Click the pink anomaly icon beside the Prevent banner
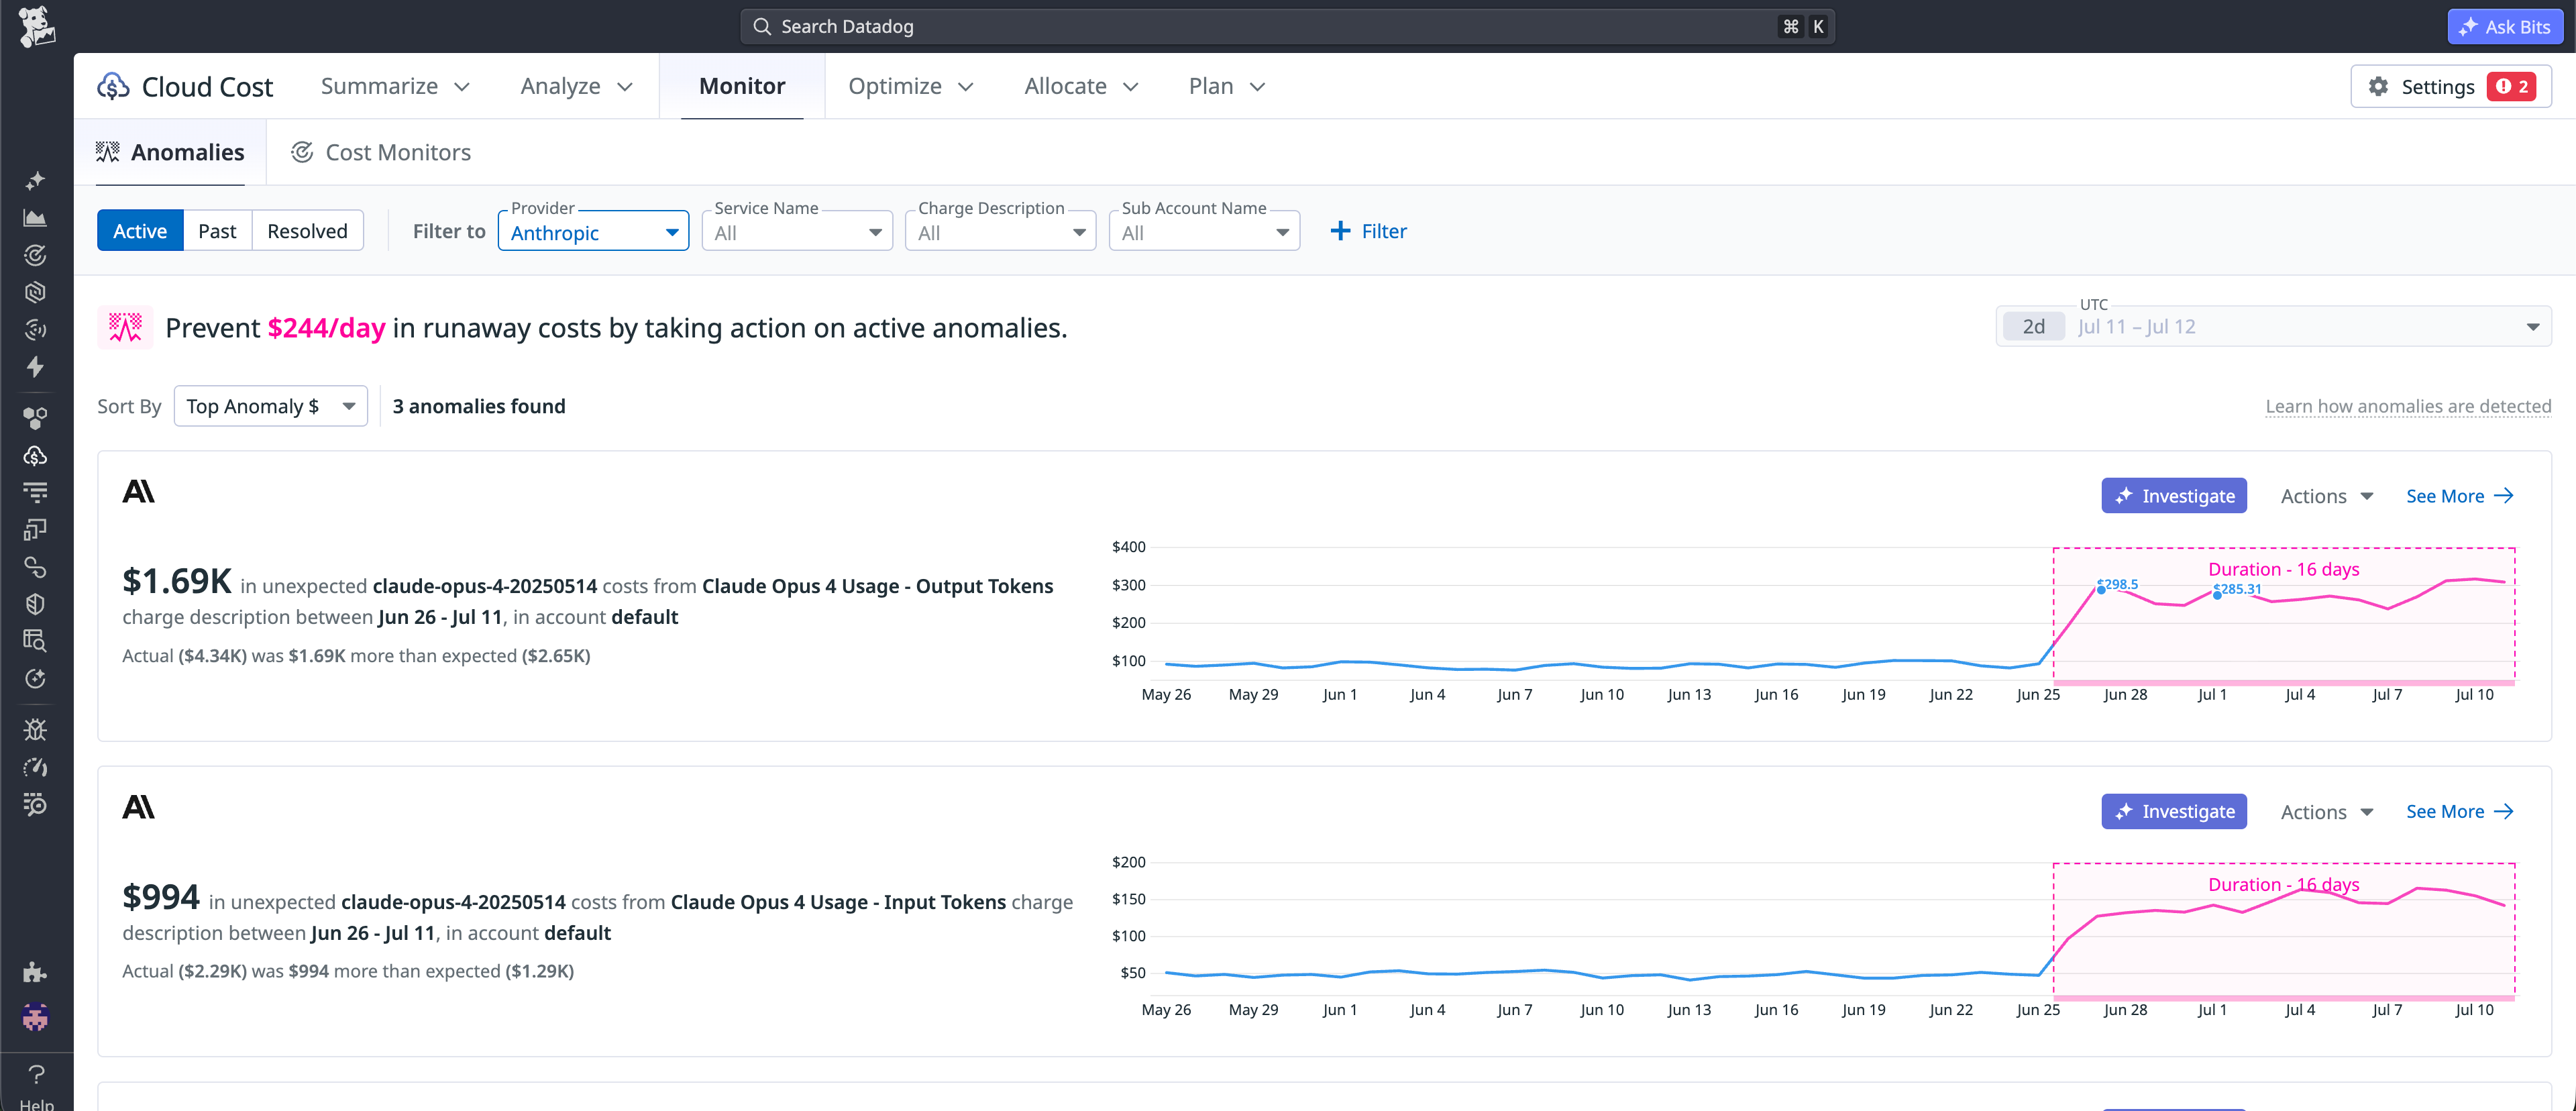Image resolution: width=2576 pixels, height=1111 pixels. pyautogui.click(x=125, y=327)
